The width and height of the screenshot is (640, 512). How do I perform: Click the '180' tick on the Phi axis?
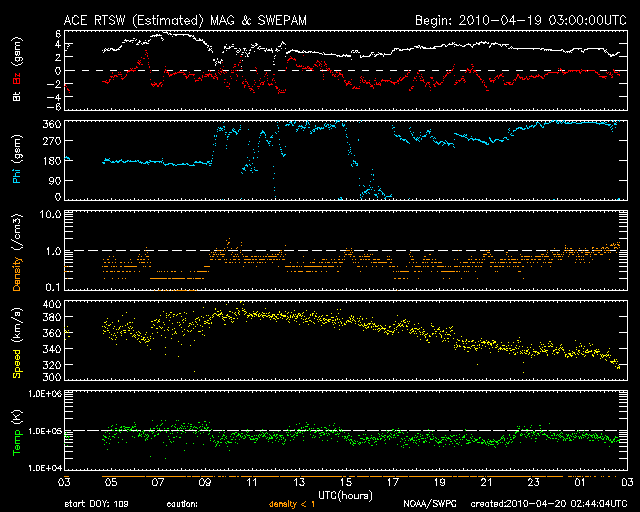click(x=52, y=160)
